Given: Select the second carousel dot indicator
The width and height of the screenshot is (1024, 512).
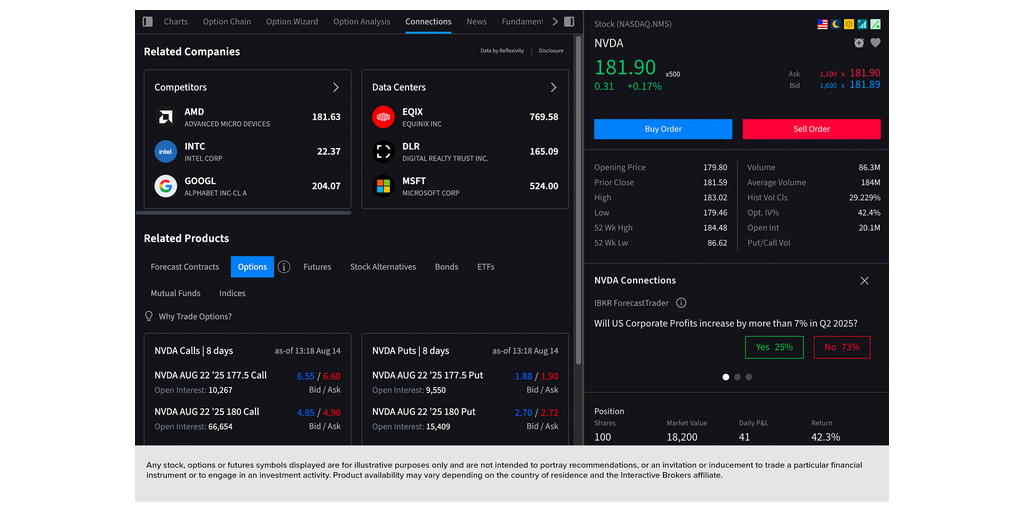Looking at the screenshot, I should [x=737, y=377].
